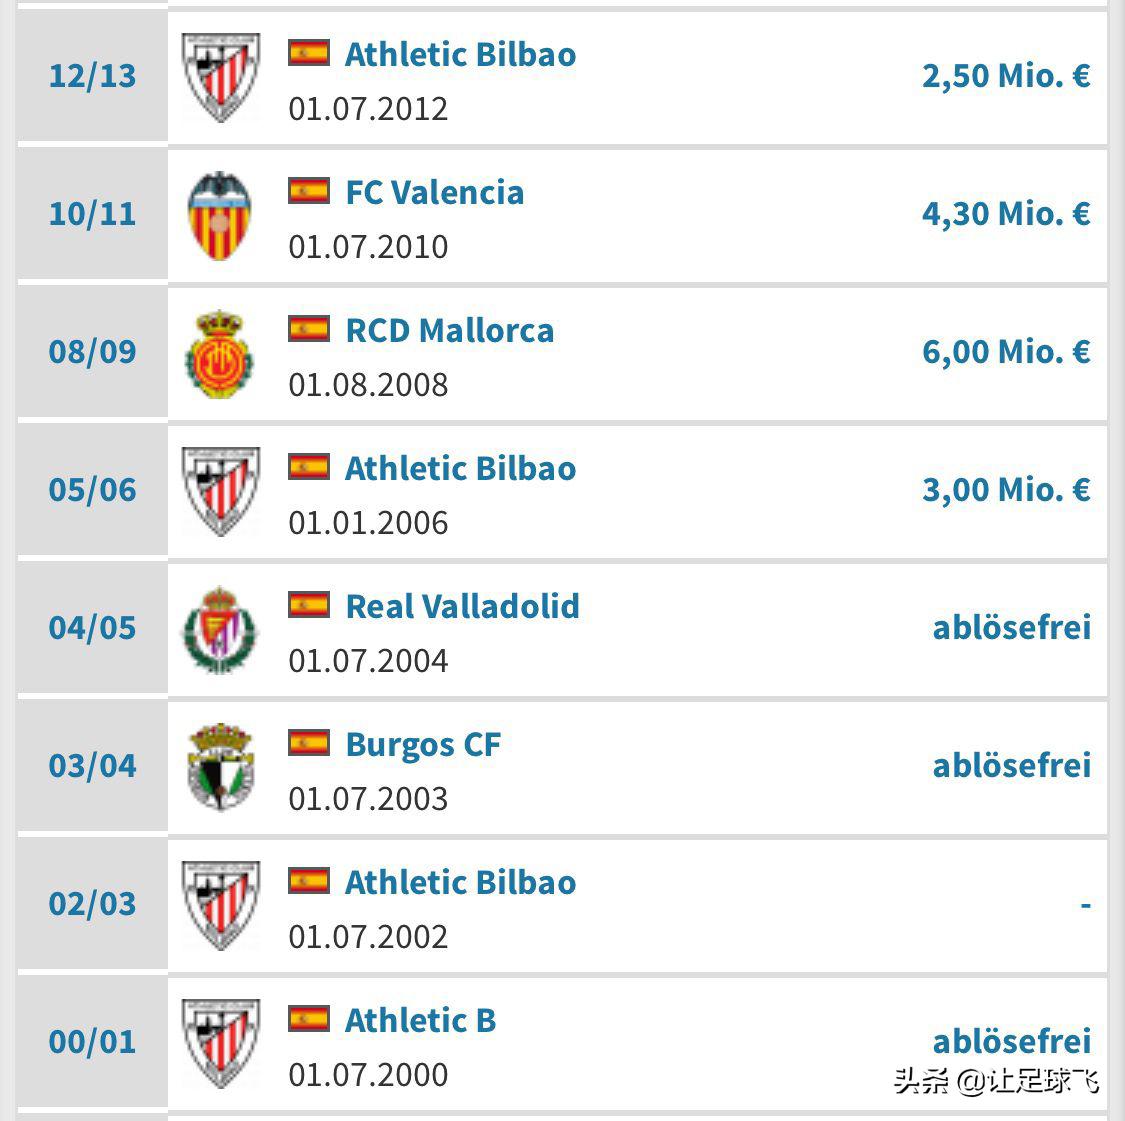Click the Spanish flag beside Burgos CF
Screen dimensions: 1125x1121
point(309,742)
